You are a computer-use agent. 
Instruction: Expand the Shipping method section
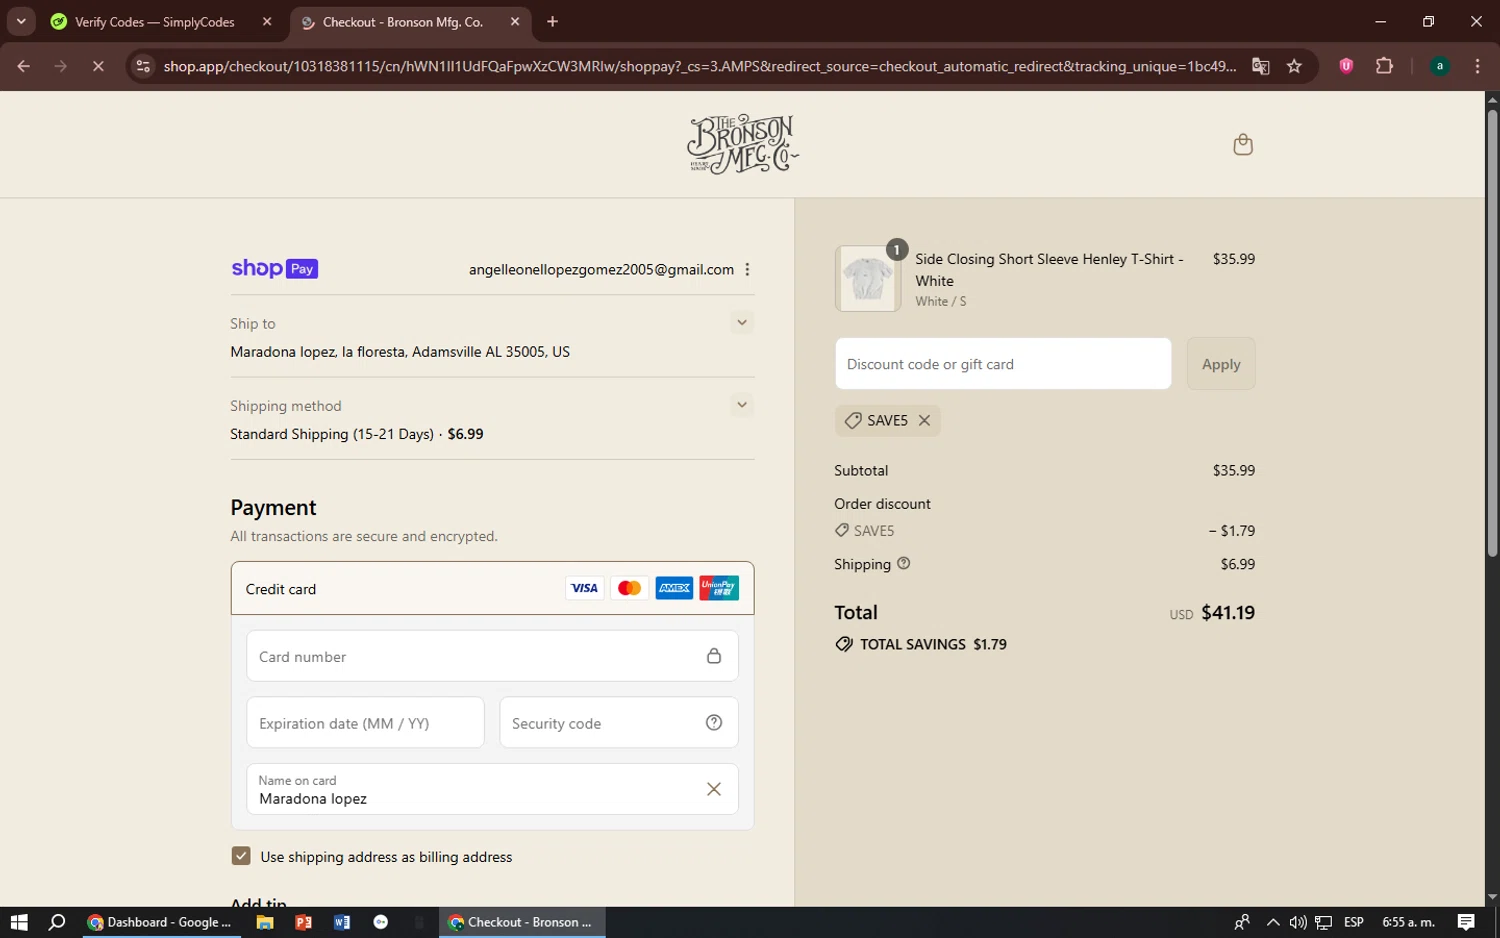741,405
